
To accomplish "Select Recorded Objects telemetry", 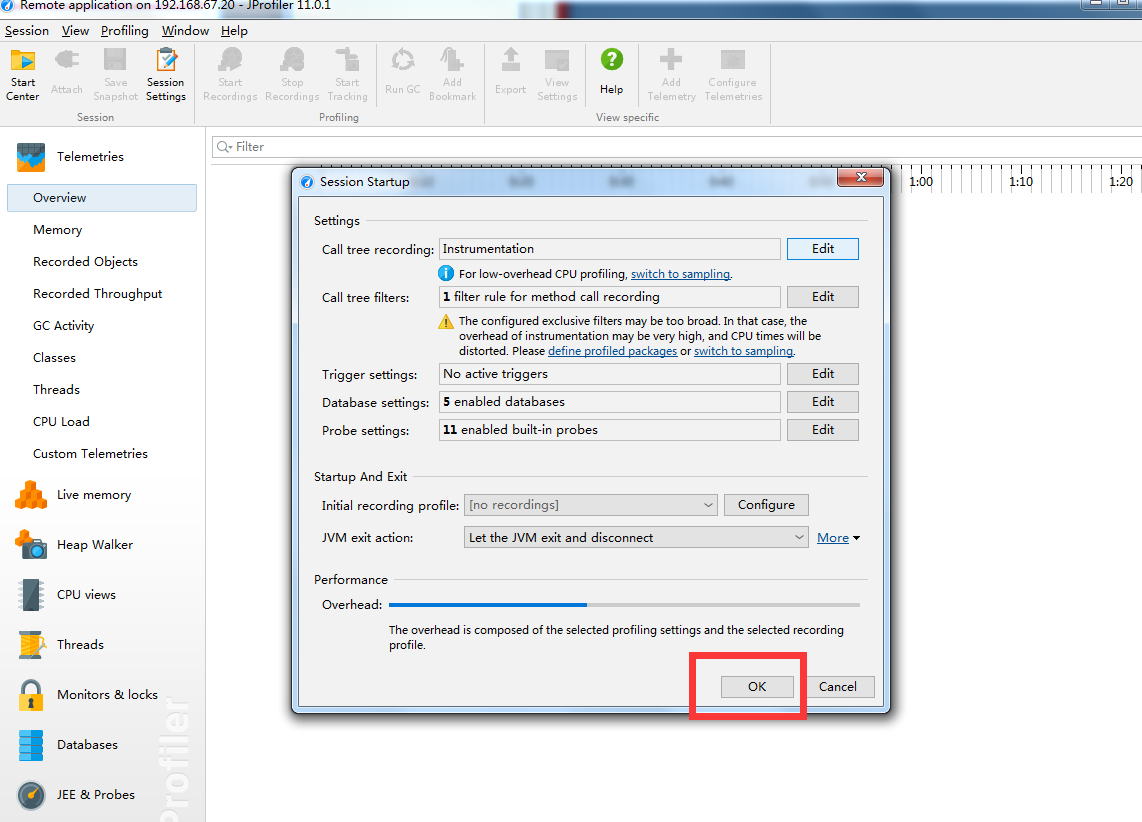I will (x=85, y=262).
